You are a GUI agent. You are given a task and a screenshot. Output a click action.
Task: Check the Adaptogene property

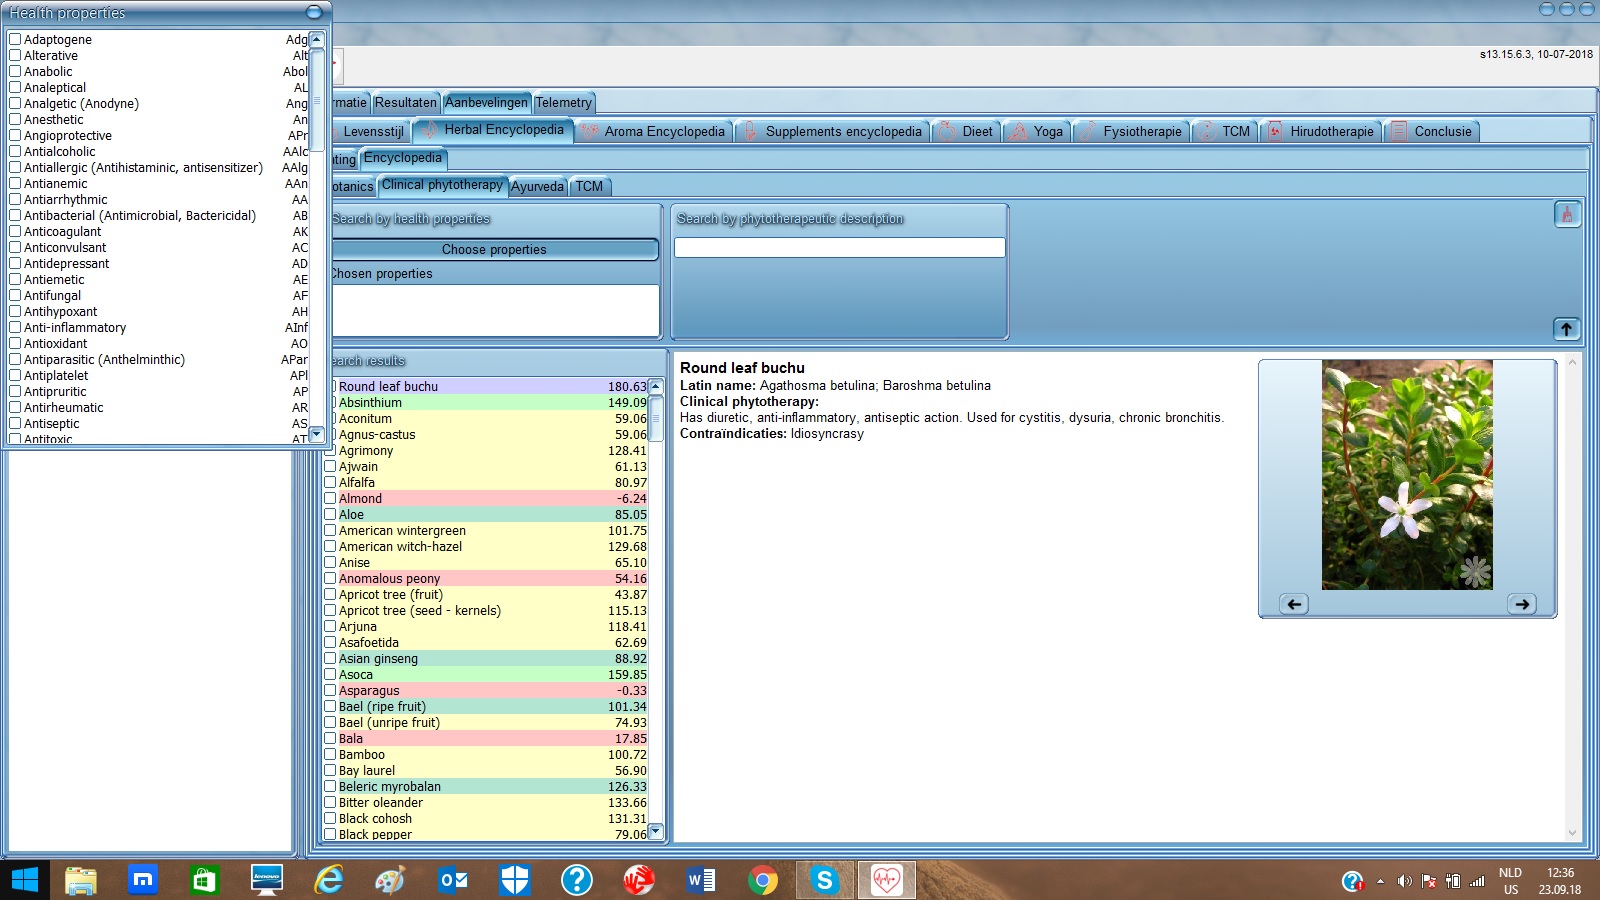coord(15,39)
